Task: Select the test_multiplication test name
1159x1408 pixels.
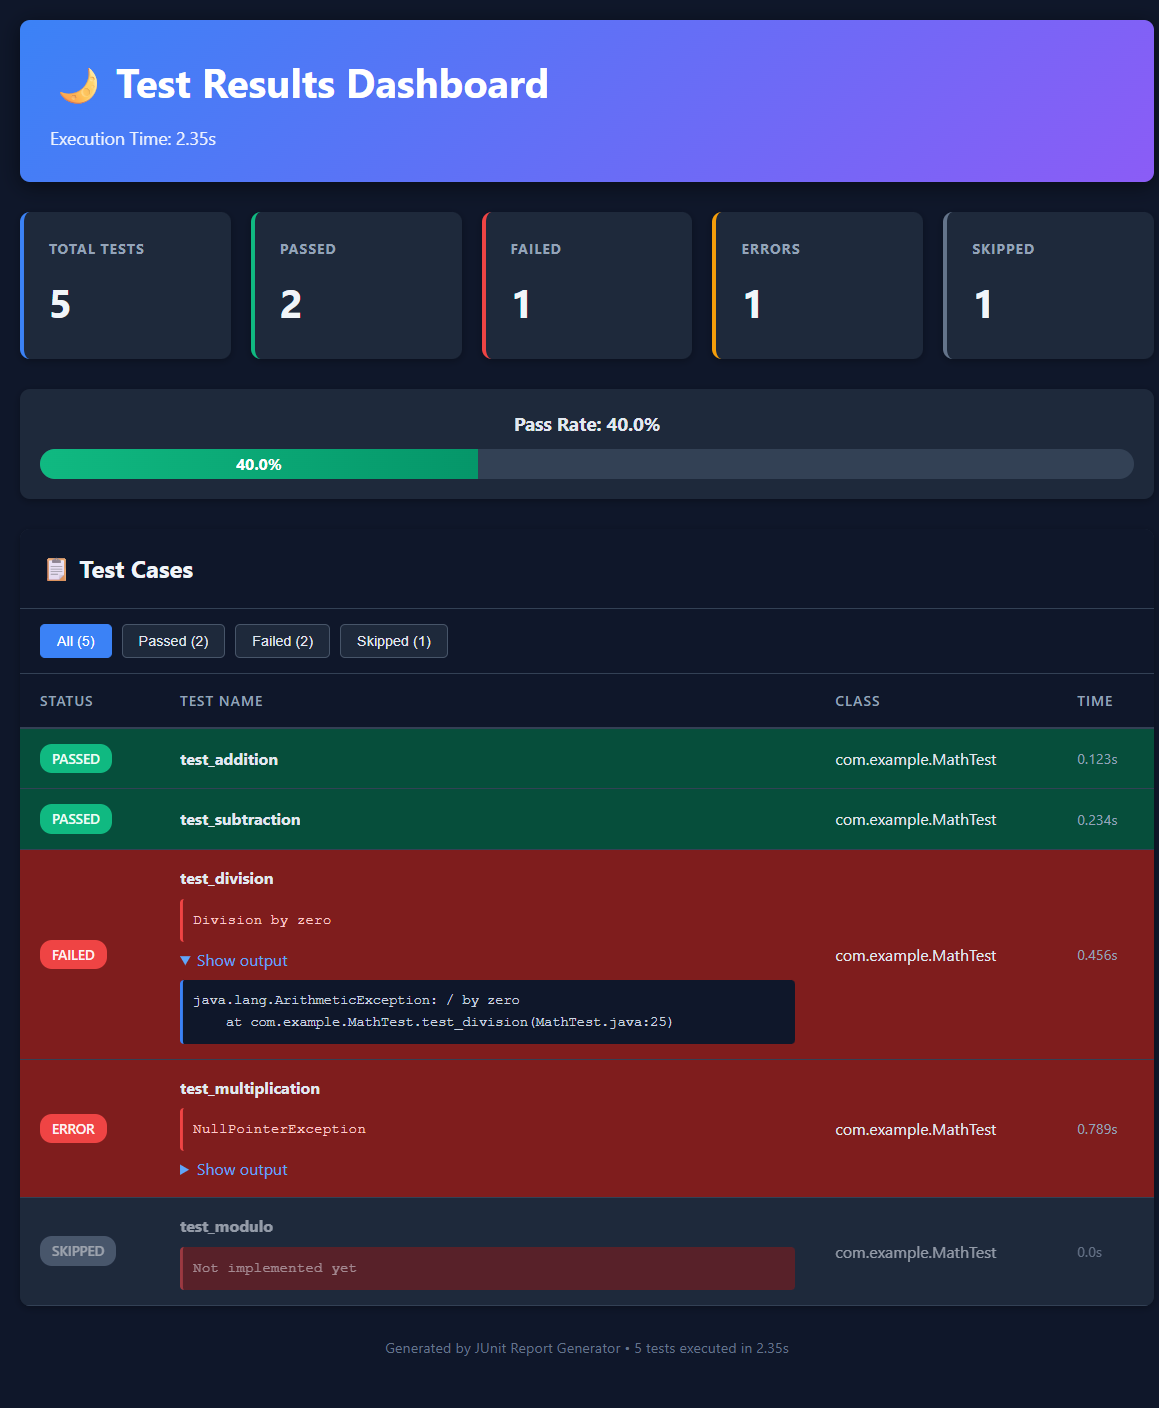Action: point(250,1088)
